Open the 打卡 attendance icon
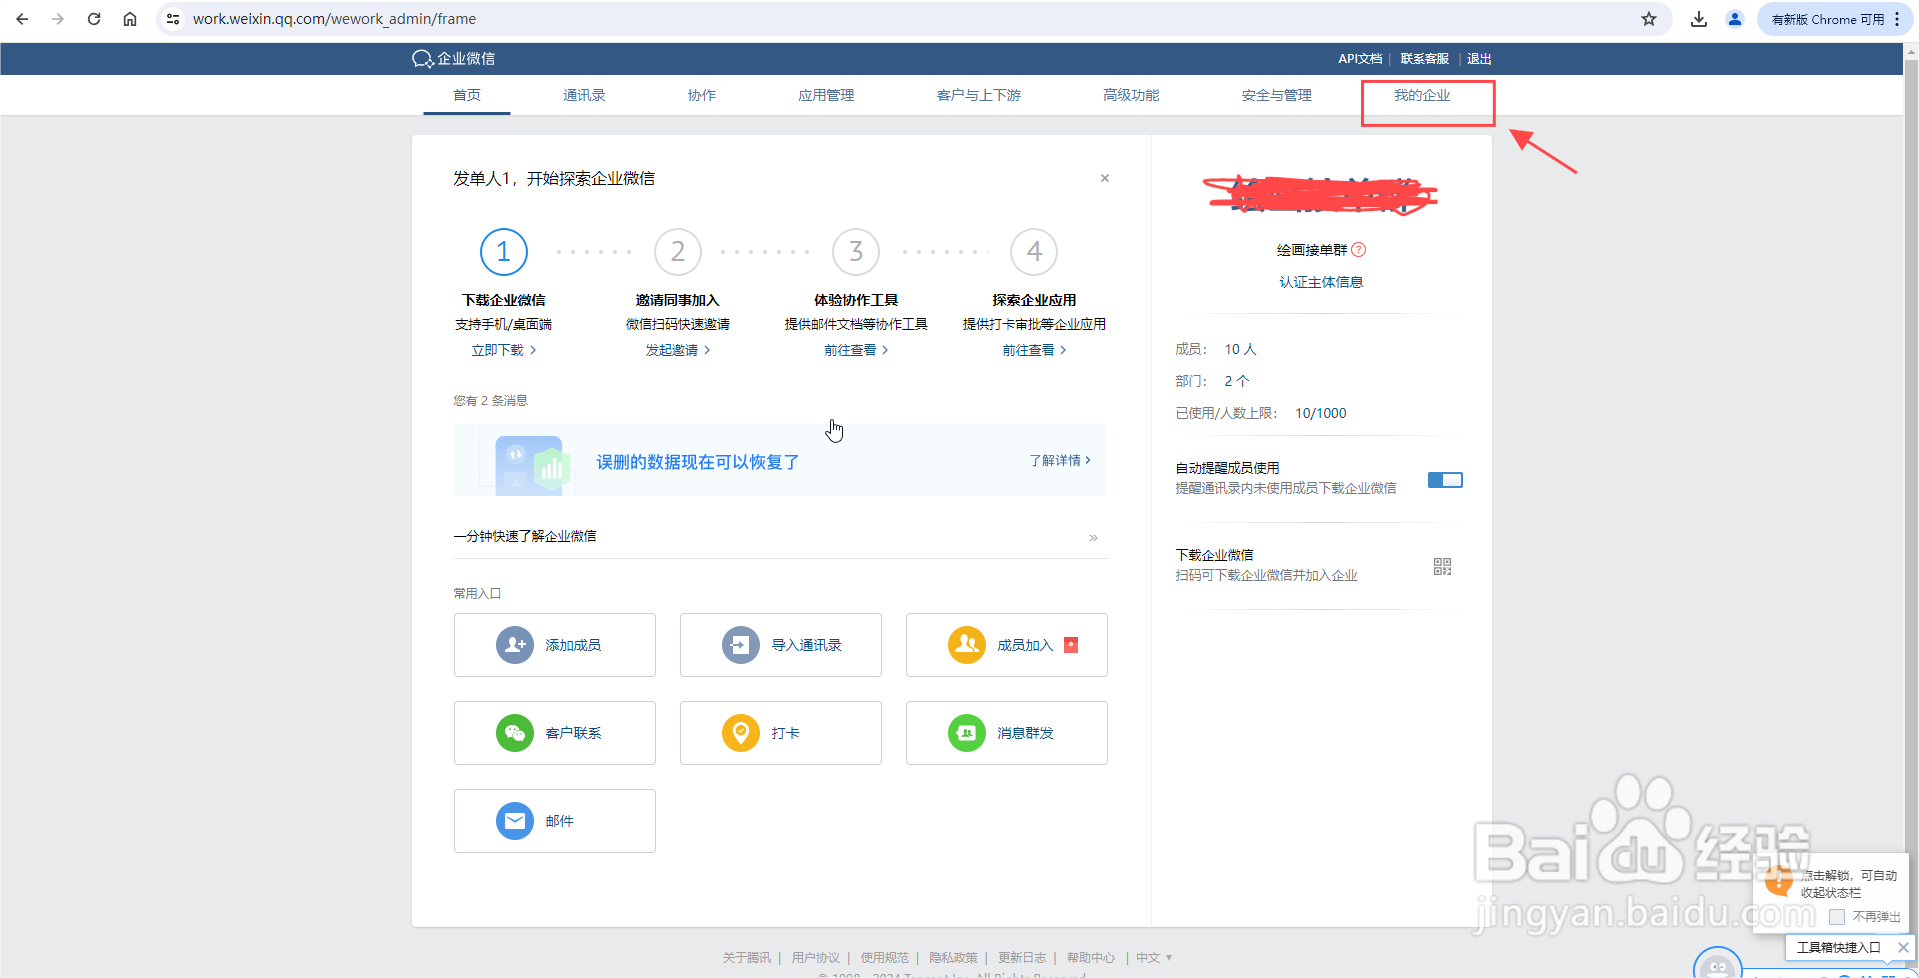This screenshot has height=978, width=1919. coord(740,733)
